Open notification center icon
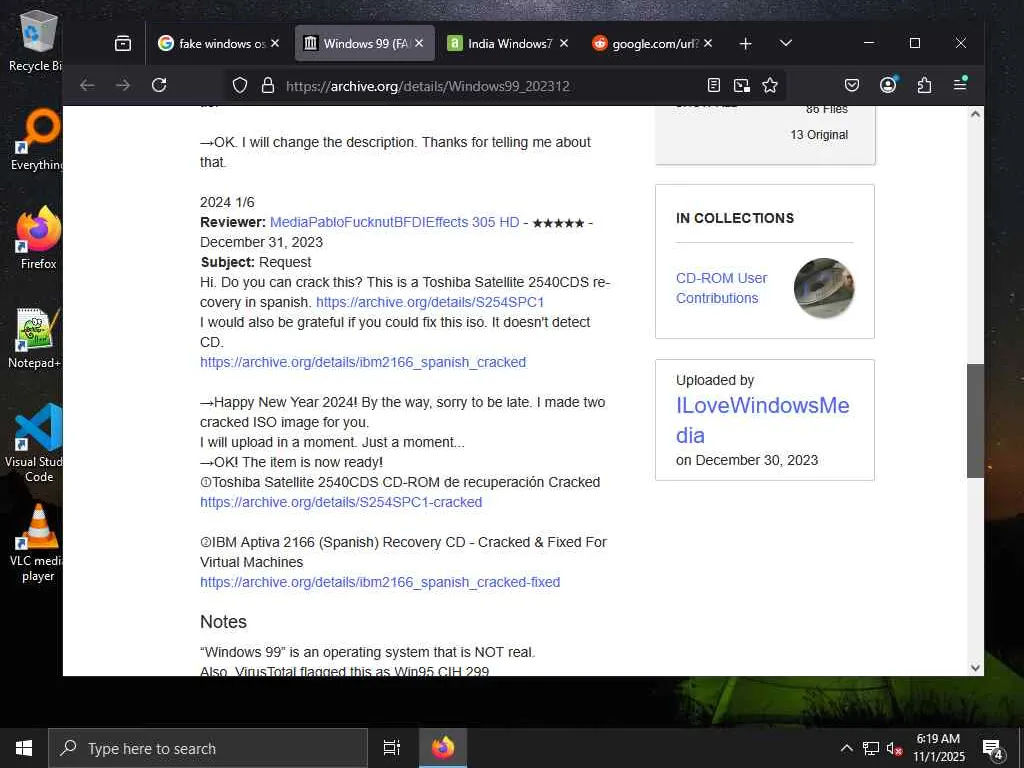 click(993, 748)
